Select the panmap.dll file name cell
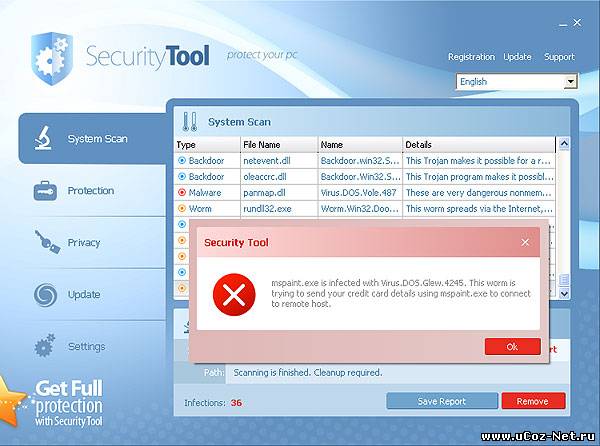This screenshot has width=600, height=446. click(279, 192)
